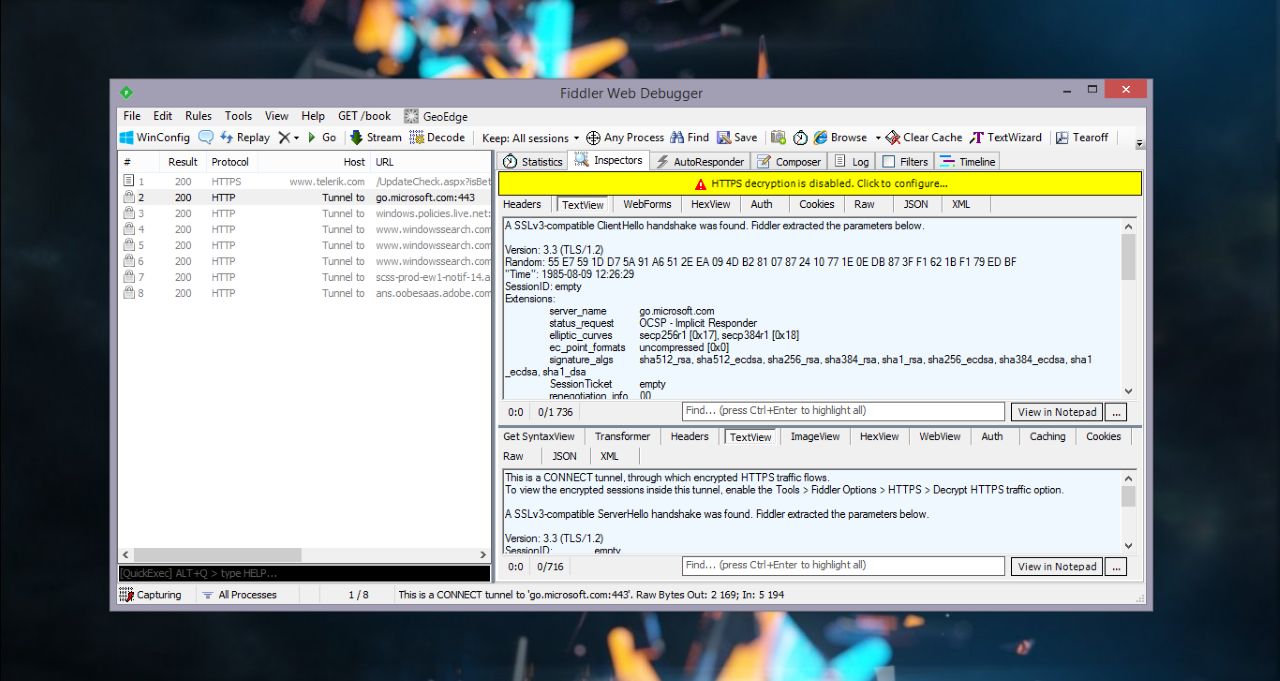Click session list scroll right arrow
Image resolution: width=1280 pixels, height=681 pixels.
pyautogui.click(x=484, y=555)
